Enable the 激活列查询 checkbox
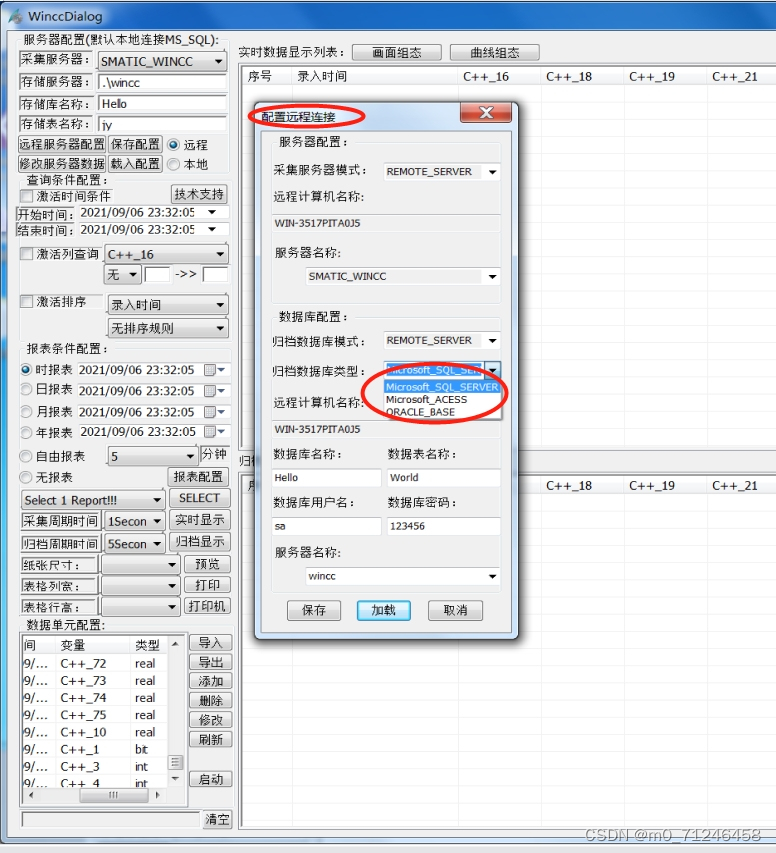This screenshot has width=776, height=853. [26, 254]
